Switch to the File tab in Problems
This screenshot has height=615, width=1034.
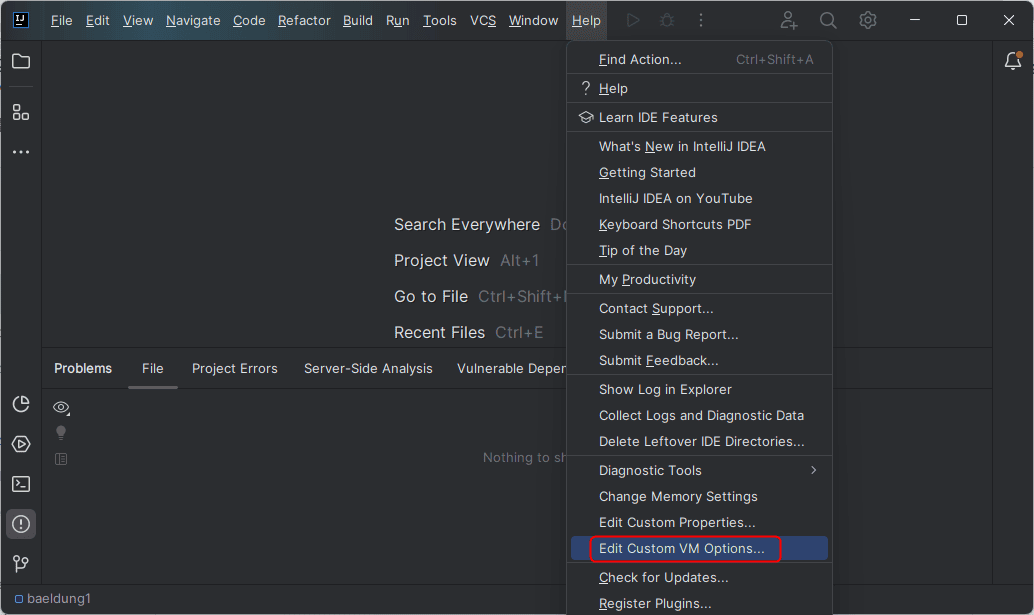coord(152,368)
